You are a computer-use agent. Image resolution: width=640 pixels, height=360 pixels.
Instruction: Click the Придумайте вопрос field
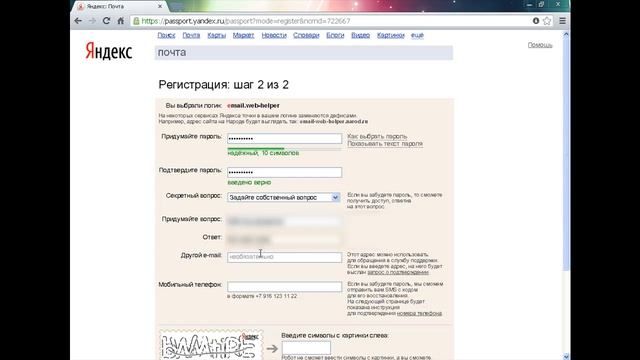[284, 221]
